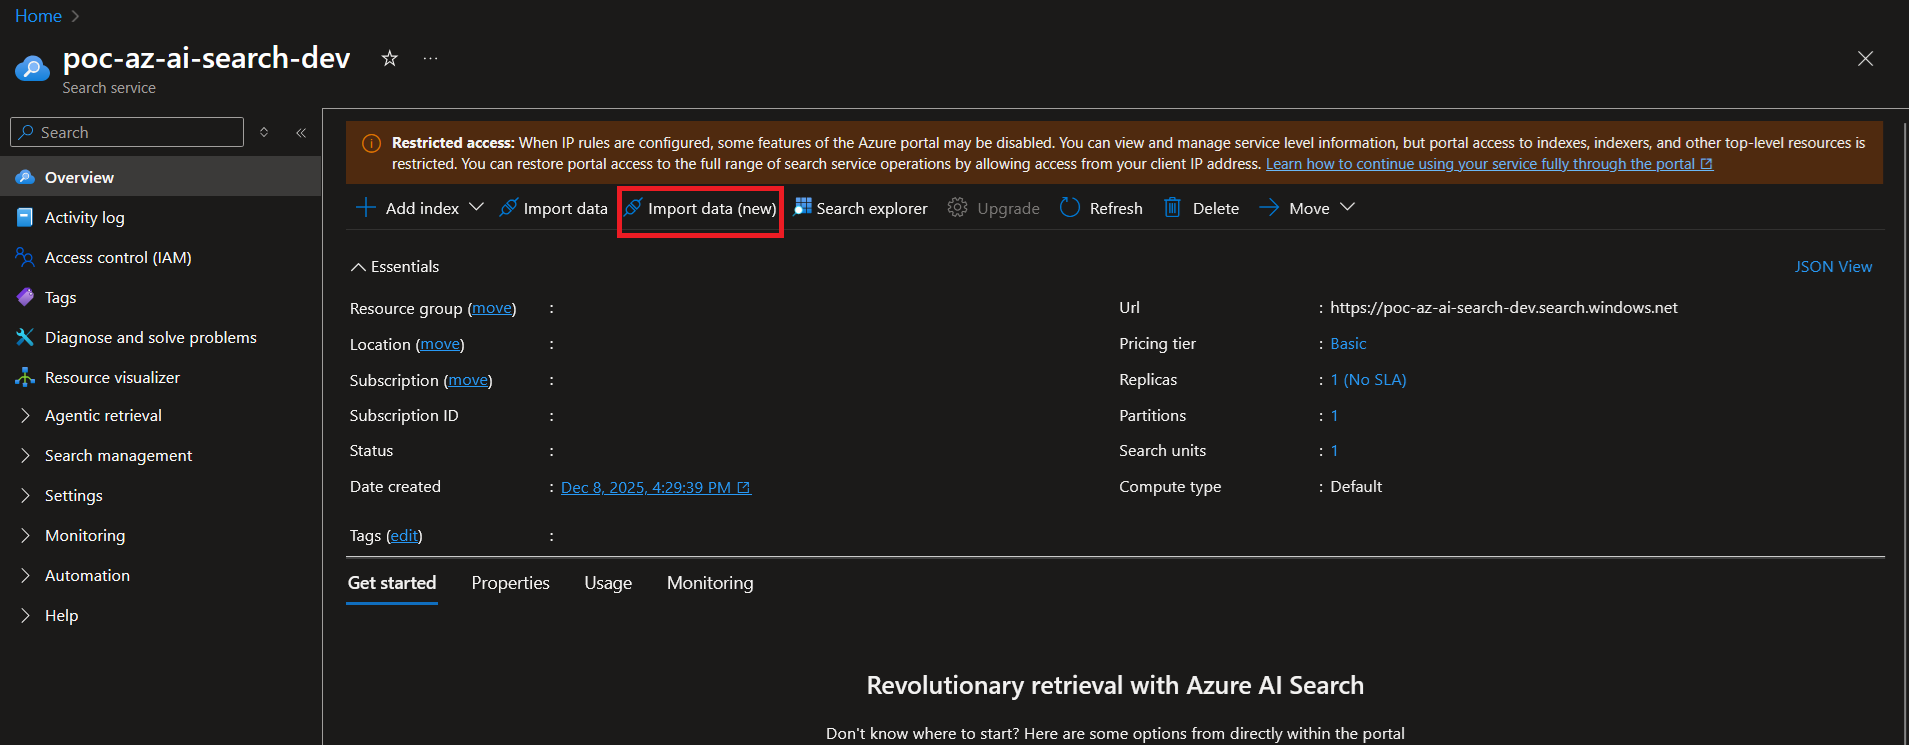Click the Diagnose and solve problems wrench icon
The height and width of the screenshot is (745, 1909).
[25, 337]
